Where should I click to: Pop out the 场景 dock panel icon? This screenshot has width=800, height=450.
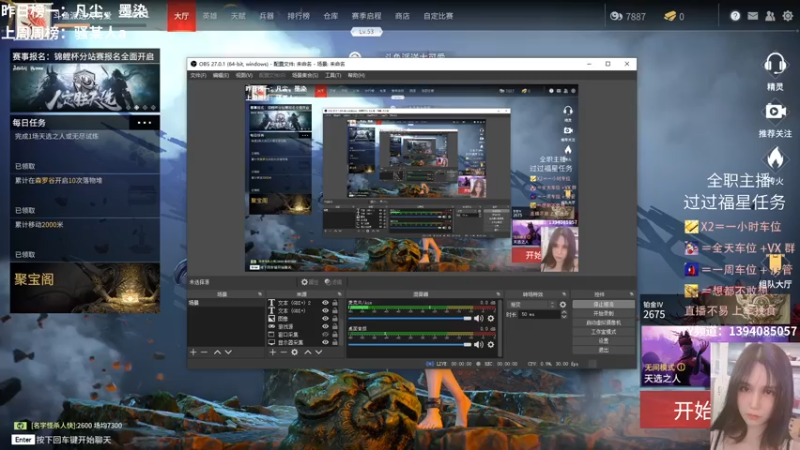(x=260, y=294)
